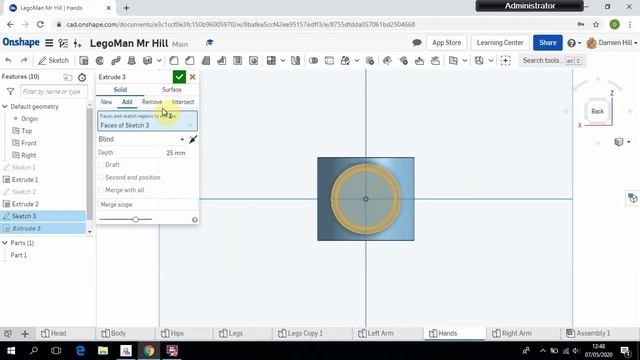Click the feature list filter icon
The height and width of the screenshot is (360, 640).
click(x=10, y=91)
